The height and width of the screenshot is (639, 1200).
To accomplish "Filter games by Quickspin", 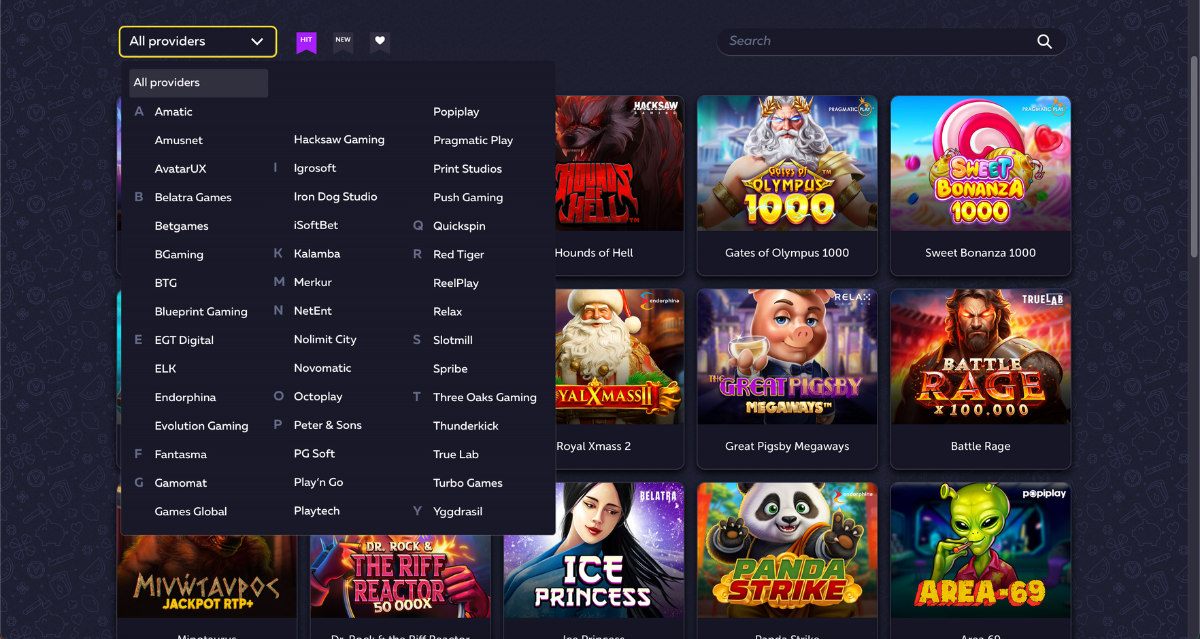I will tap(459, 226).
